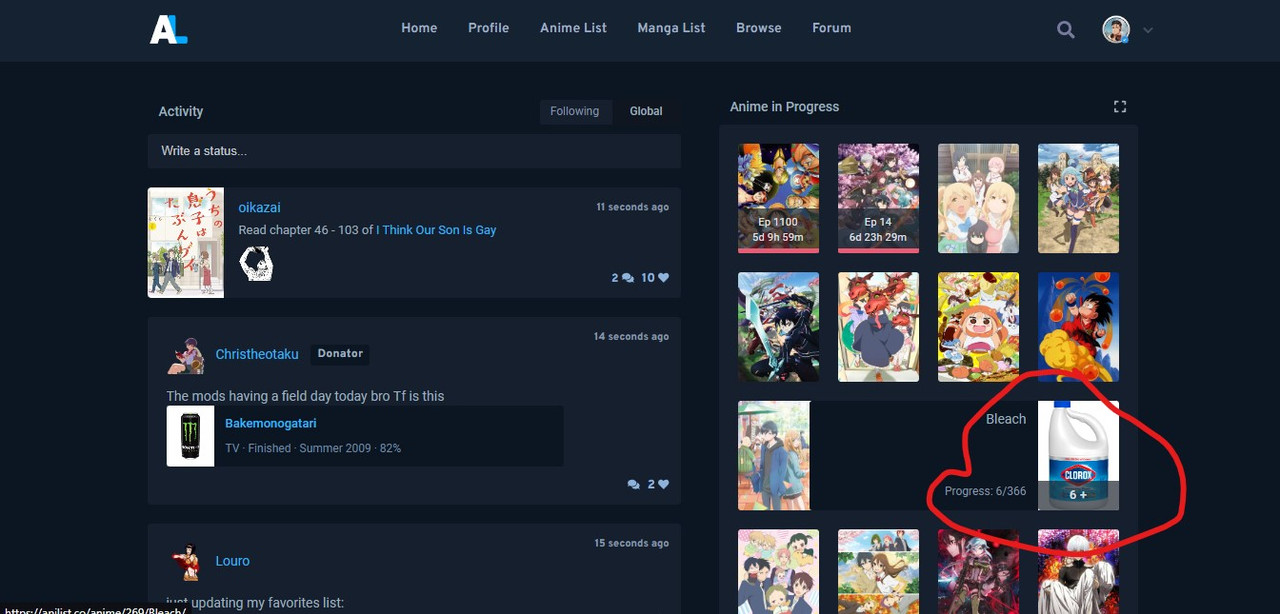
Task: Open the Forum page
Action: click(831, 28)
